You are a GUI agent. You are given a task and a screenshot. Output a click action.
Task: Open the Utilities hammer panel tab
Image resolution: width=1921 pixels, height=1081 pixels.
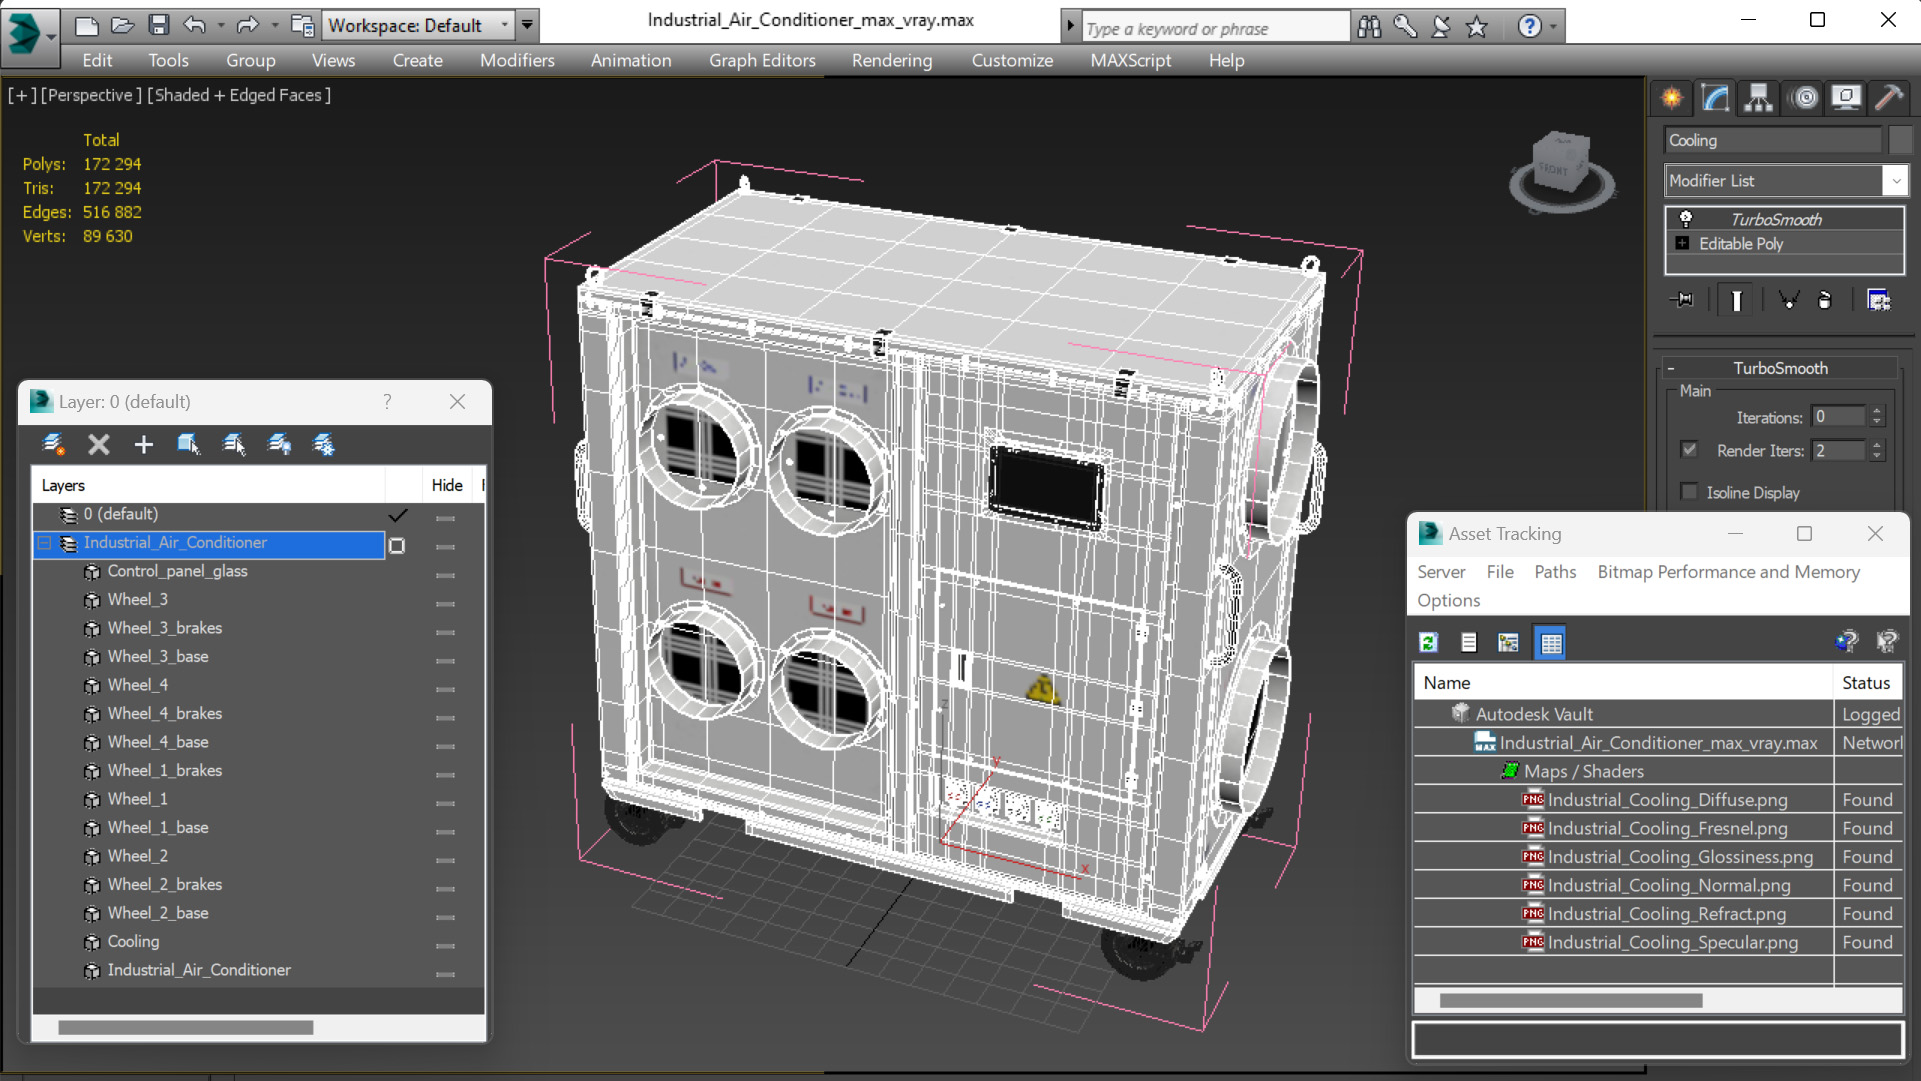[x=1889, y=98]
